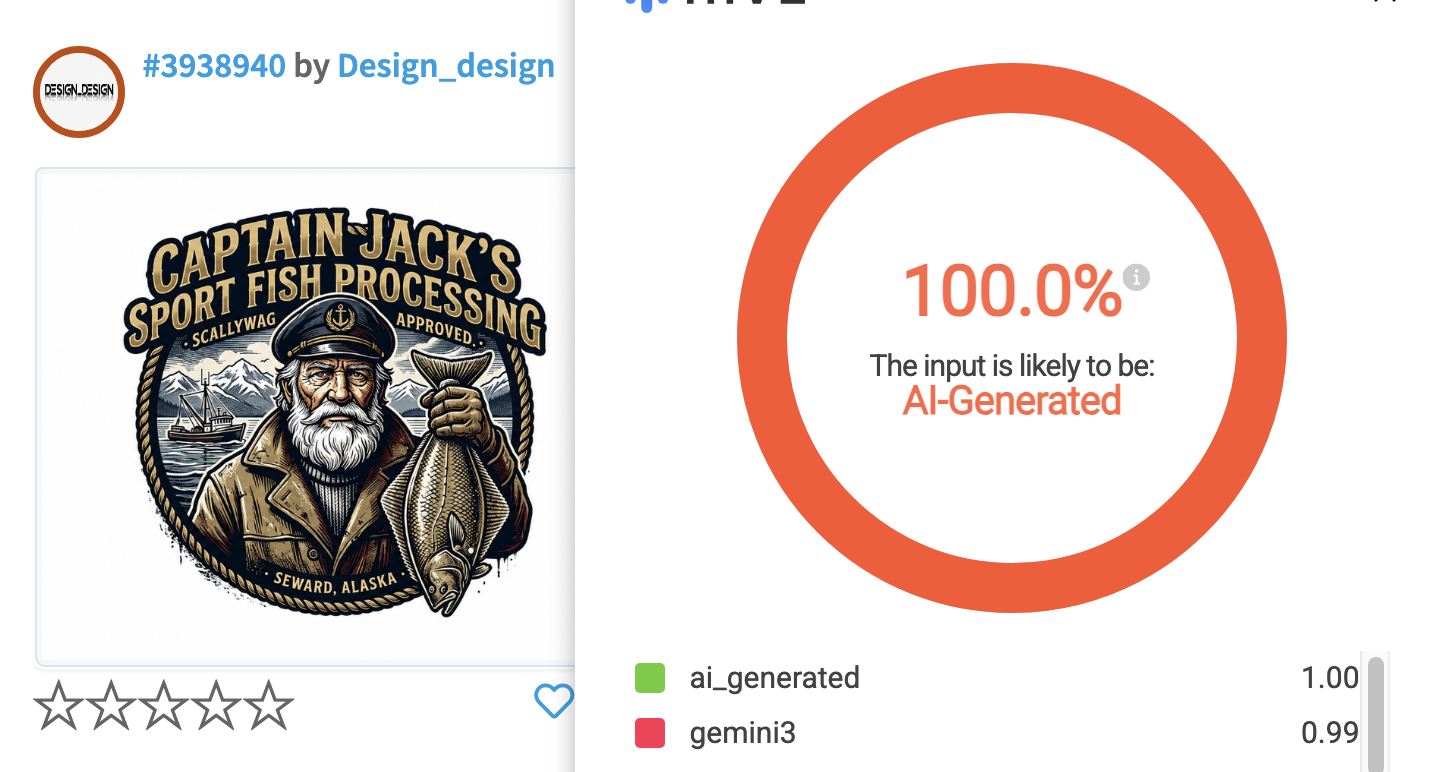The height and width of the screenshot is (772, 1442).
Task: Click the info icon beside 100.0%
Action: coord(1136,277)
